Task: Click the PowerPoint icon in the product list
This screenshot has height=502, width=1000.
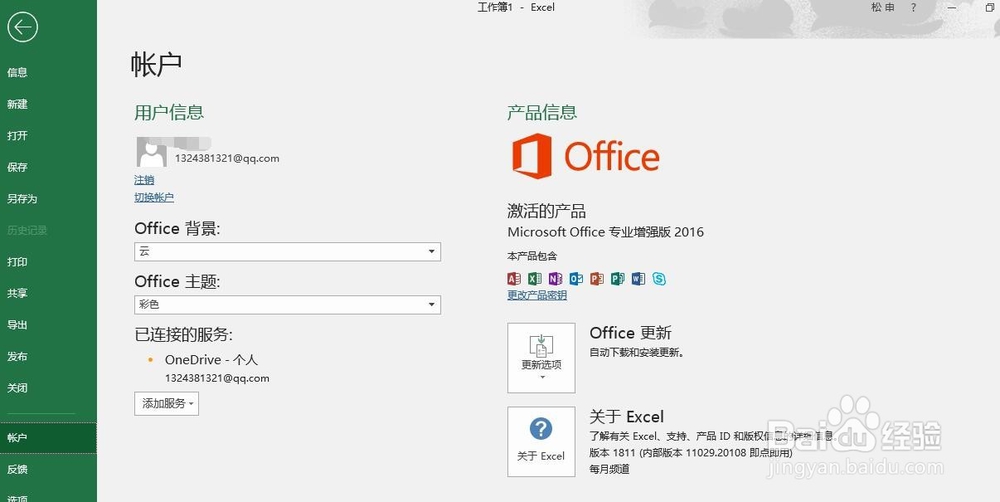Action: 596,279
